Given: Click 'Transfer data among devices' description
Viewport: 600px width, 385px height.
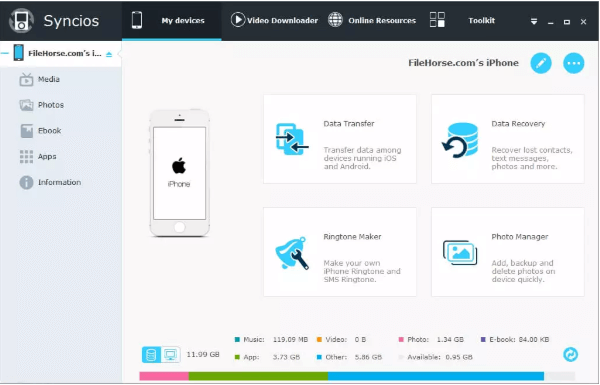Looking at the screenshot, I should 362,158.
